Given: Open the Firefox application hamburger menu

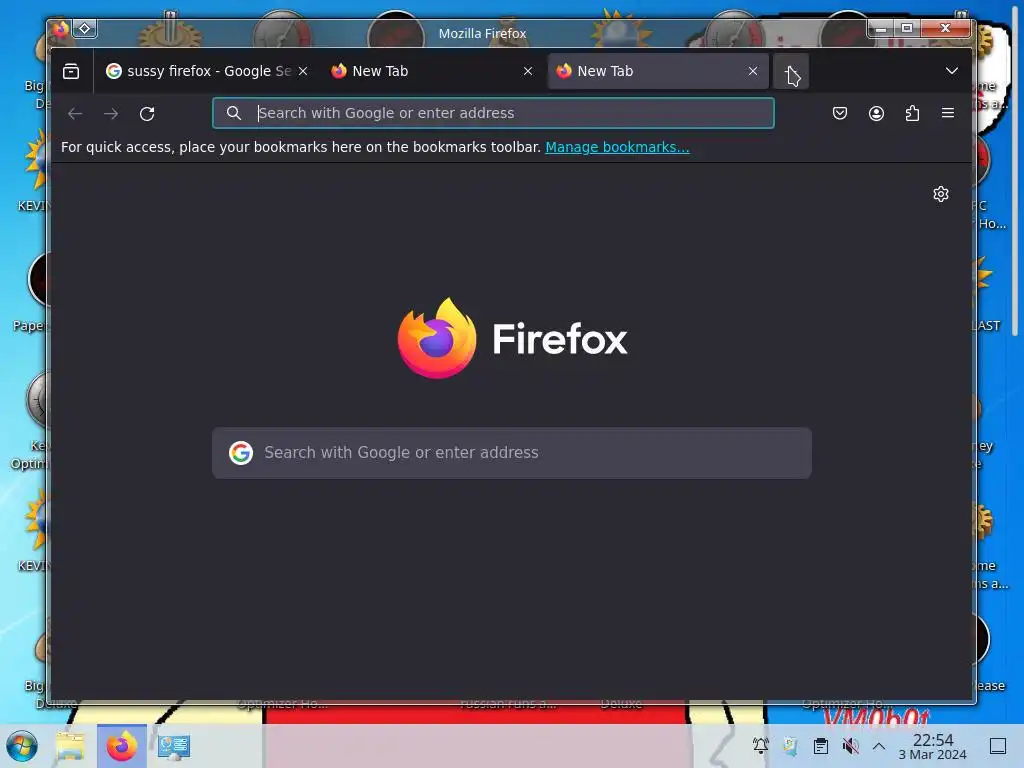Looking at the screenshot, I should 948,113.
